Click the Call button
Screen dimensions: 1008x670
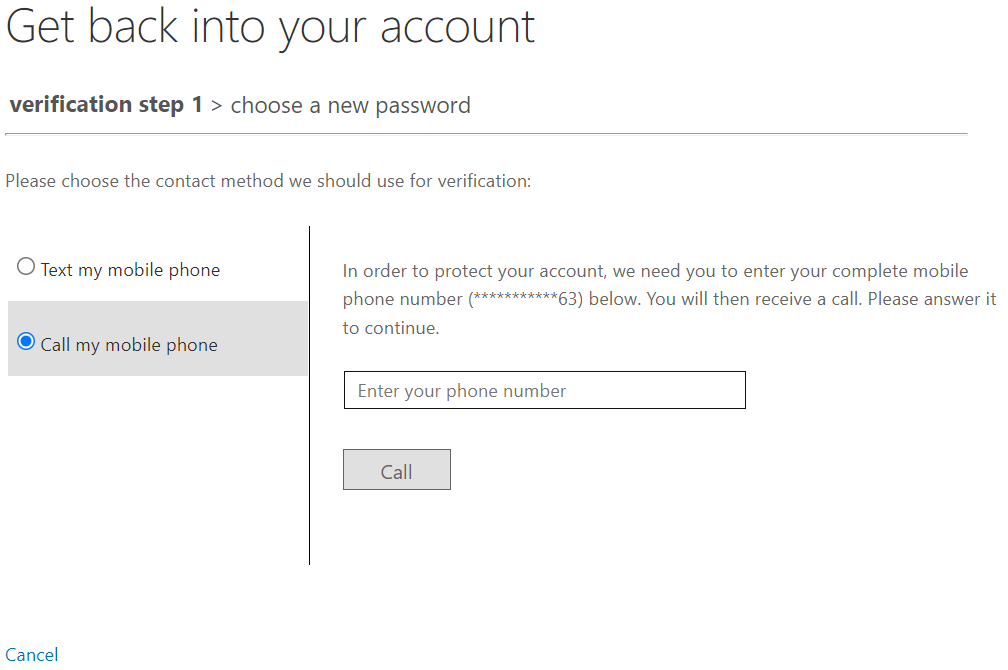[x=397, y=470]
